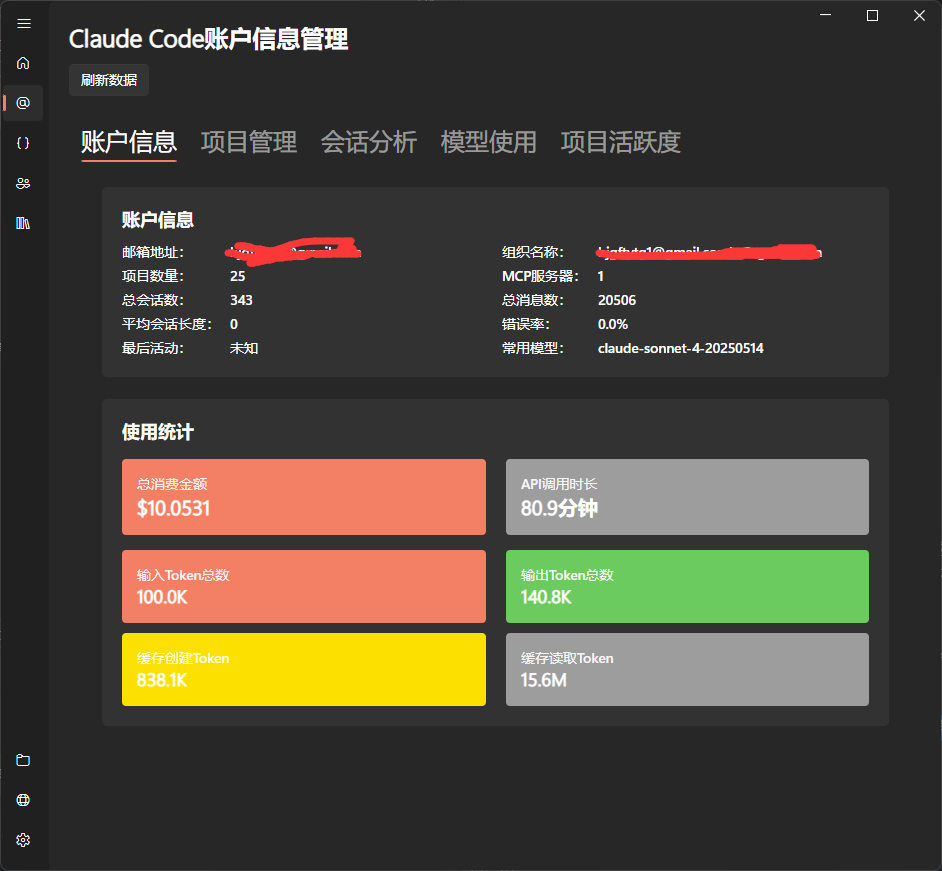The width and height of the screenshot is (942, 871).
Task: Click the 刷新数据 refresh button
Action: tap(109, 80)
